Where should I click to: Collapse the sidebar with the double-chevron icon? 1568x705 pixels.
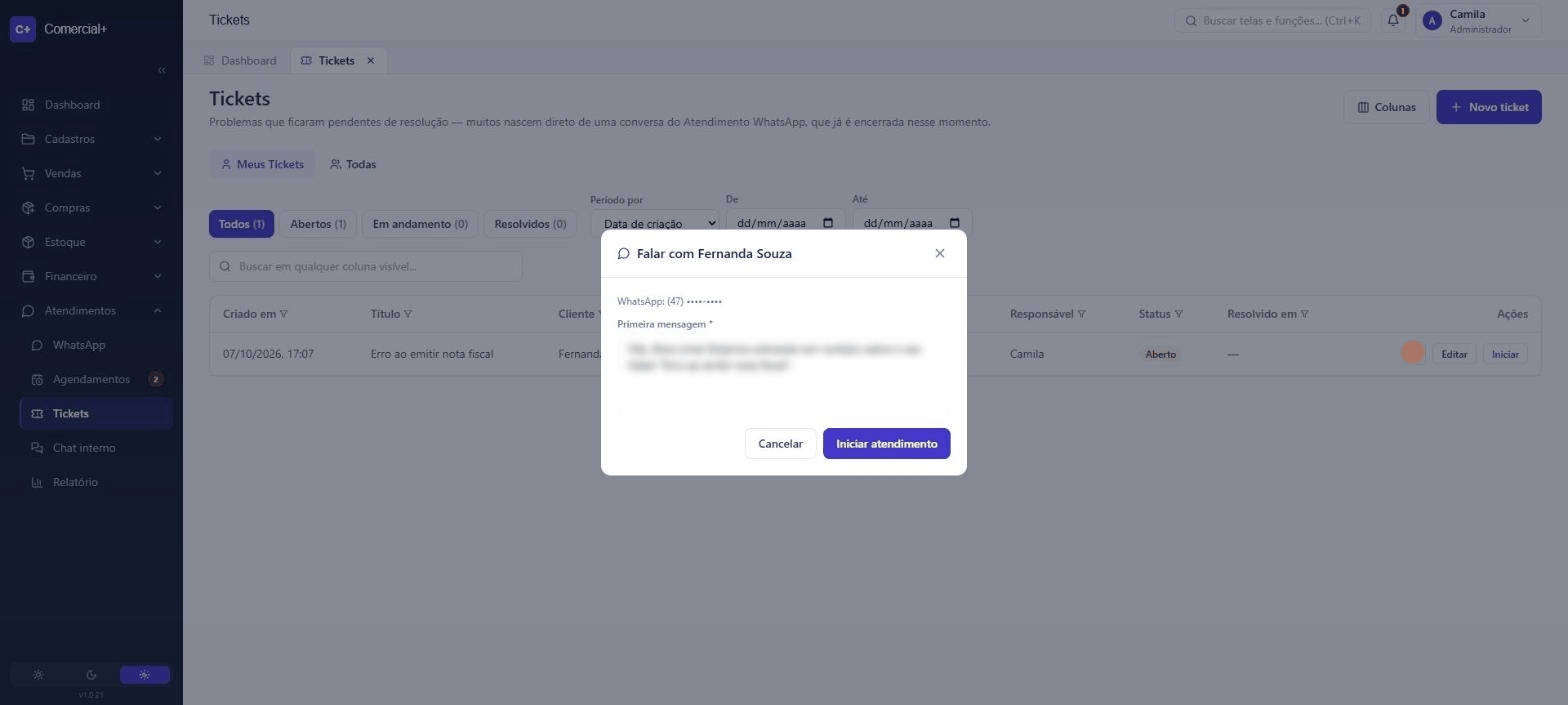click(x=162, y=70)
